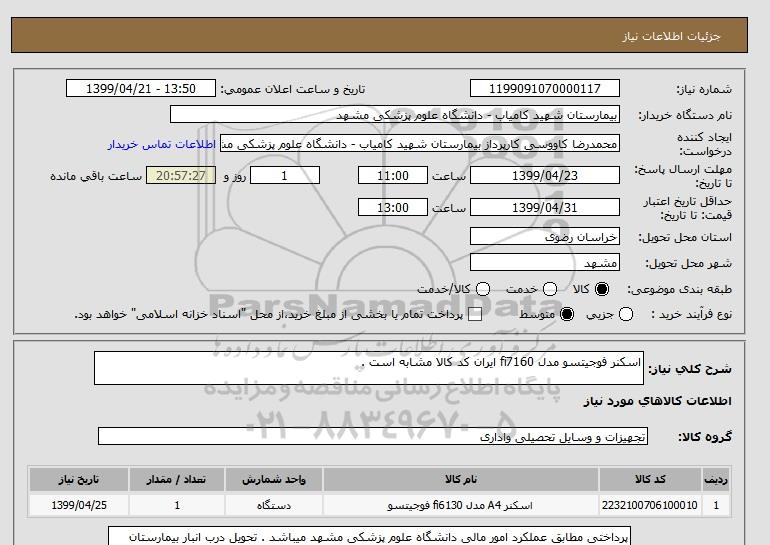Screen dimensions: 770x545
Task: Click the price validity date 1399/04/31
Action: coord(545,207)
